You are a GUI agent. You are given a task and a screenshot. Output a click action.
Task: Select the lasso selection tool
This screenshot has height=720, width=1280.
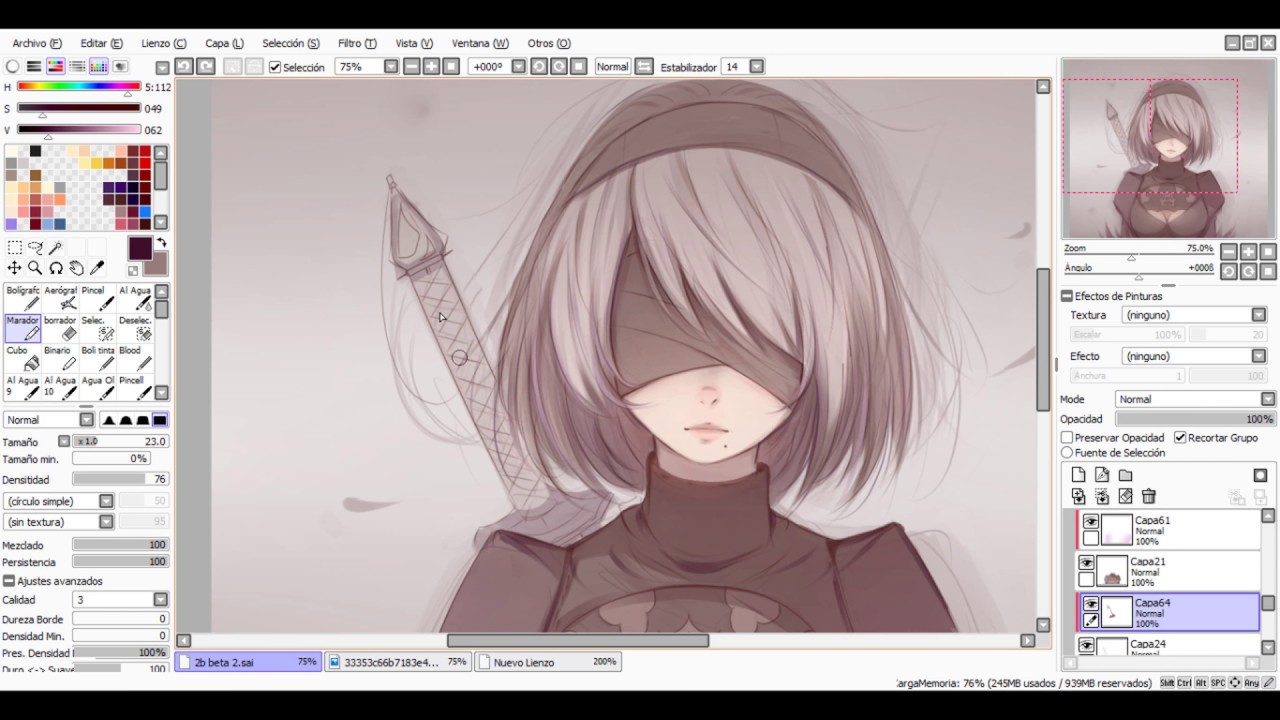[x=35, y=247]
